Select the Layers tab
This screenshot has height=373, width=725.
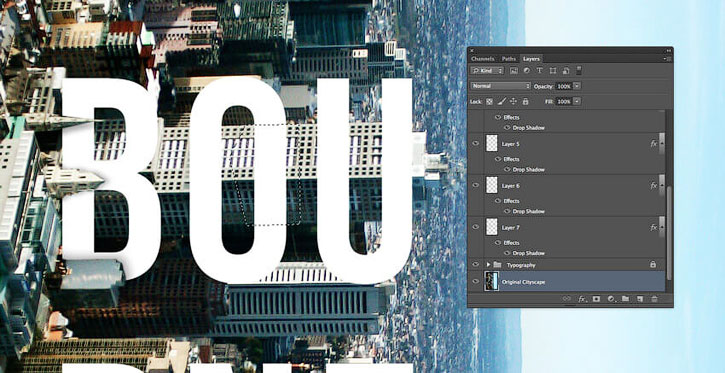(x=531, y=59)
